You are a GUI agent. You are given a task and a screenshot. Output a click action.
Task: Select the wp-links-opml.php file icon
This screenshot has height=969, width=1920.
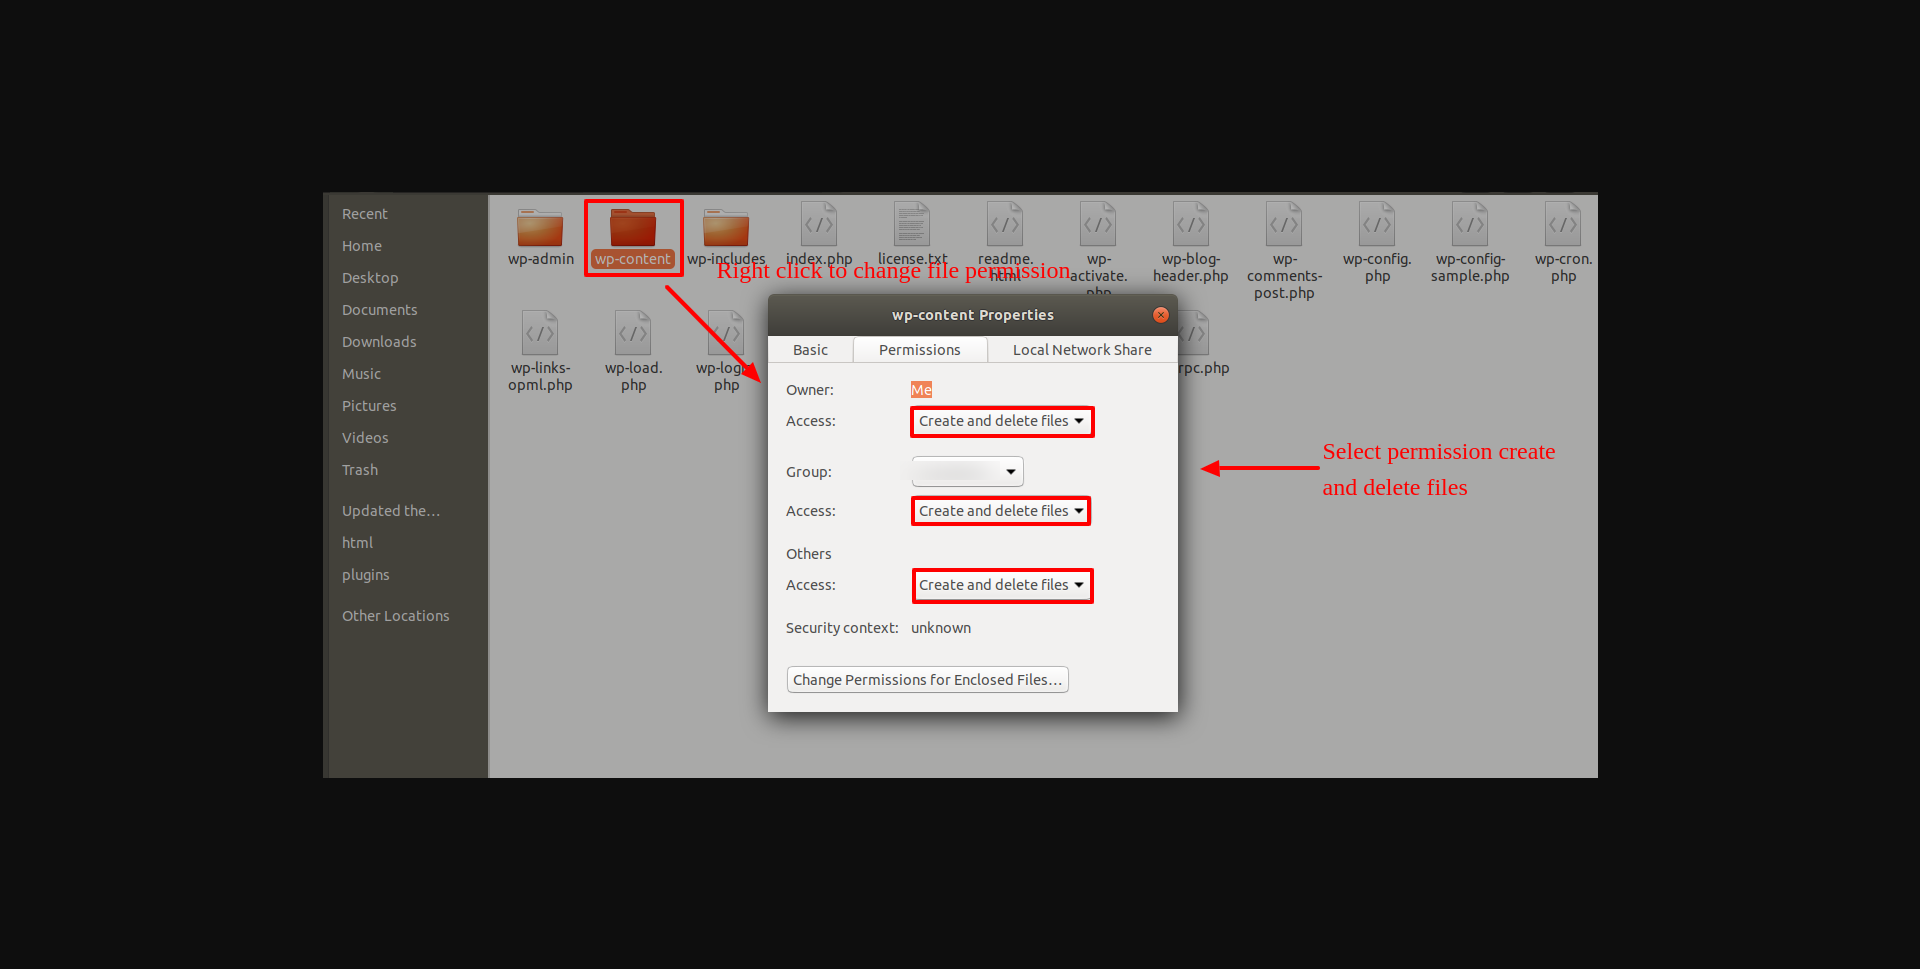pyautogui.click(x=540, y=333)
